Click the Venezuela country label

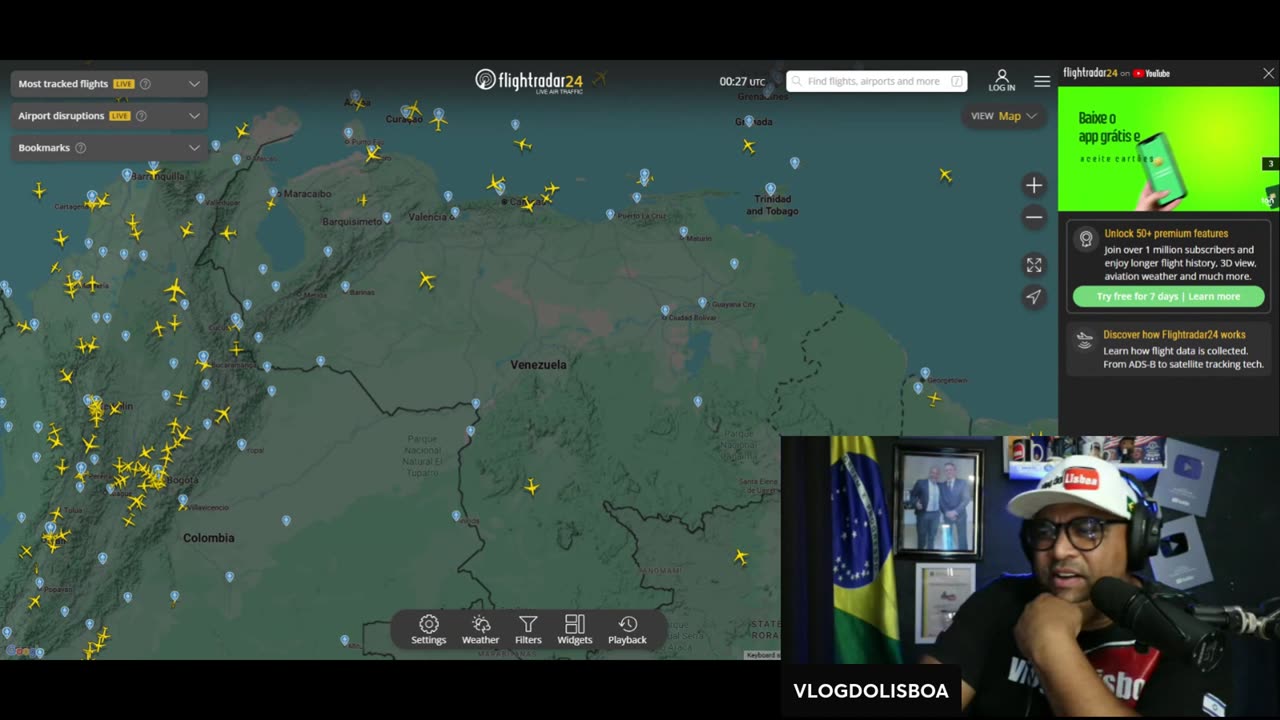538,365
